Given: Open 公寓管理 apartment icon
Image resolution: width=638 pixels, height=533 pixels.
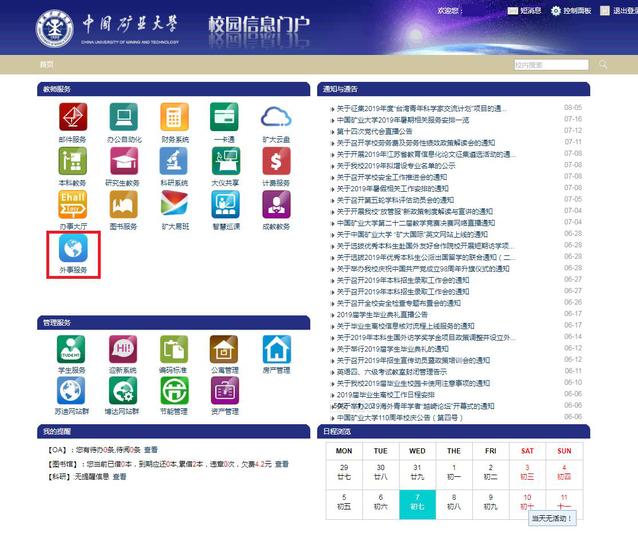Looking at the screenshot, I should point(225,350).
